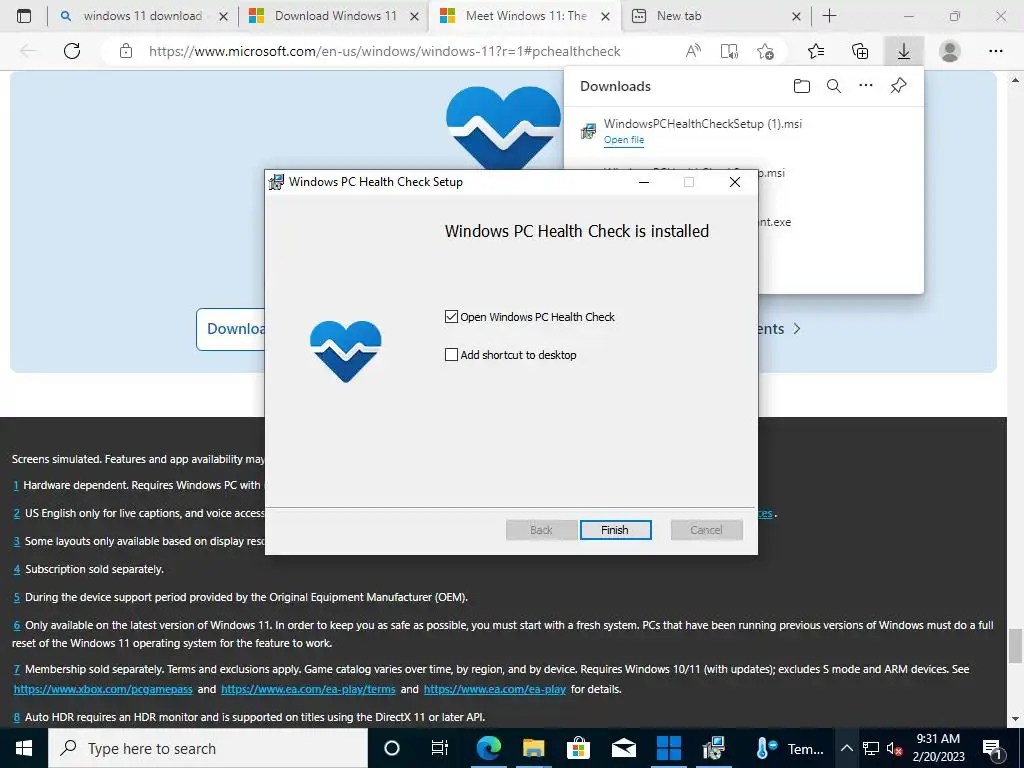
Task: Open Microsoft Store from the taskbar
Action: 578,748
